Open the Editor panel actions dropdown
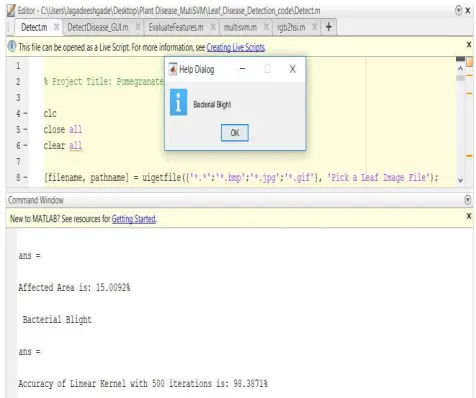This screenshot has width=476, height=398. 458,10
